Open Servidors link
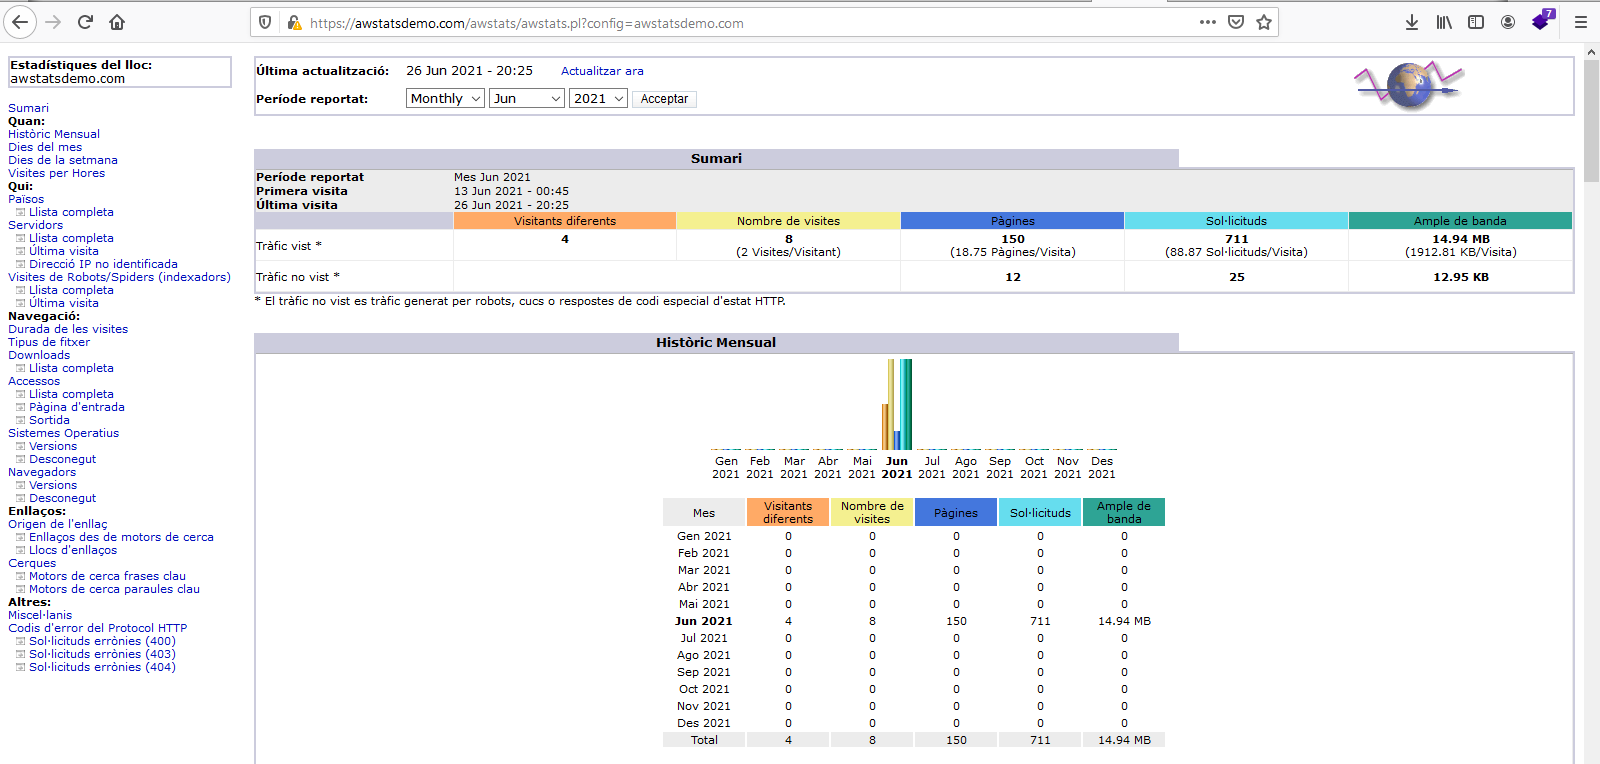The width and height of the screenshot is (1600, 764). [35, 225]
